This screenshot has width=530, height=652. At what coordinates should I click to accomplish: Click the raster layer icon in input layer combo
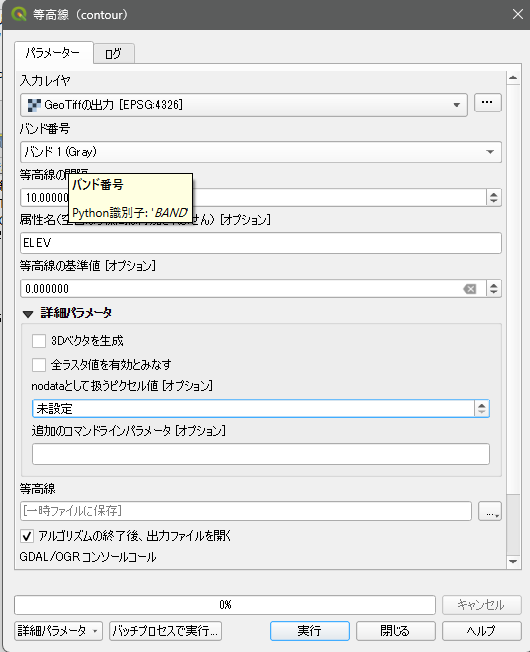[x=34, y=105]
